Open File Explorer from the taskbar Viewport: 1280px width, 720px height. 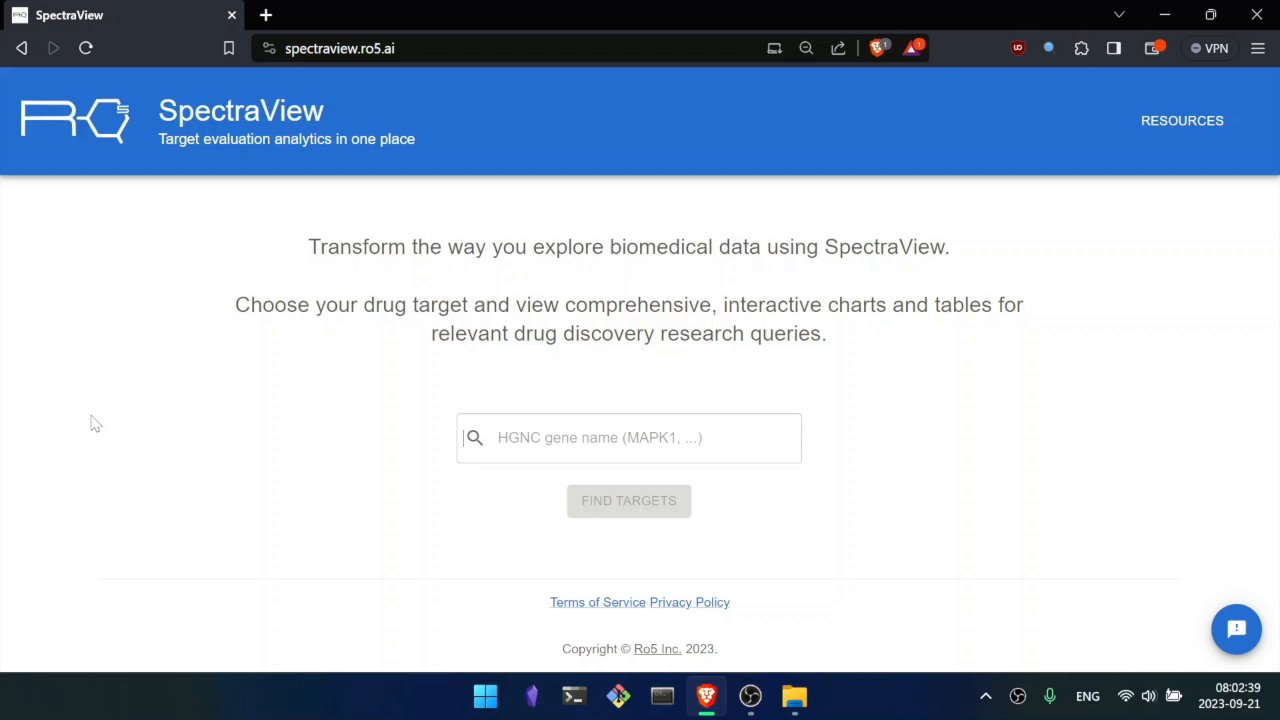coord(794,696)
